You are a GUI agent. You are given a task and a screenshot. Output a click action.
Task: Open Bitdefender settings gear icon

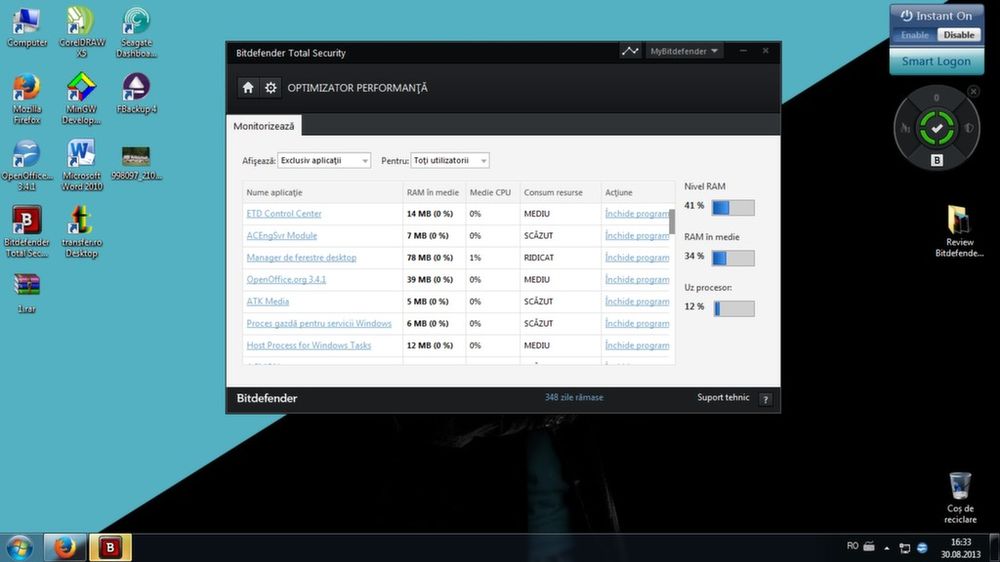click(x=271, y=88)
